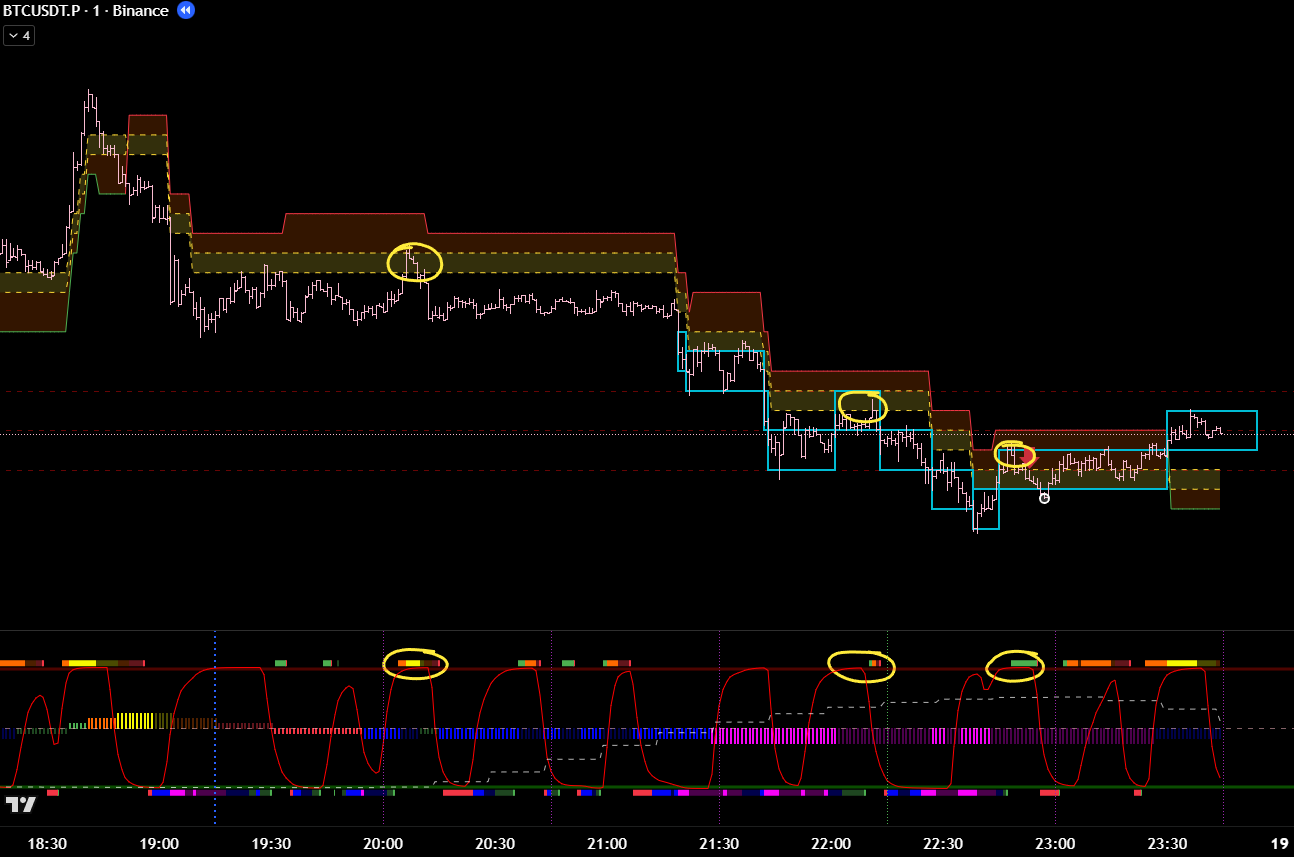Click the 23:30 label on the time axis
This screenshot has width=1294, height=857.
1167,843
